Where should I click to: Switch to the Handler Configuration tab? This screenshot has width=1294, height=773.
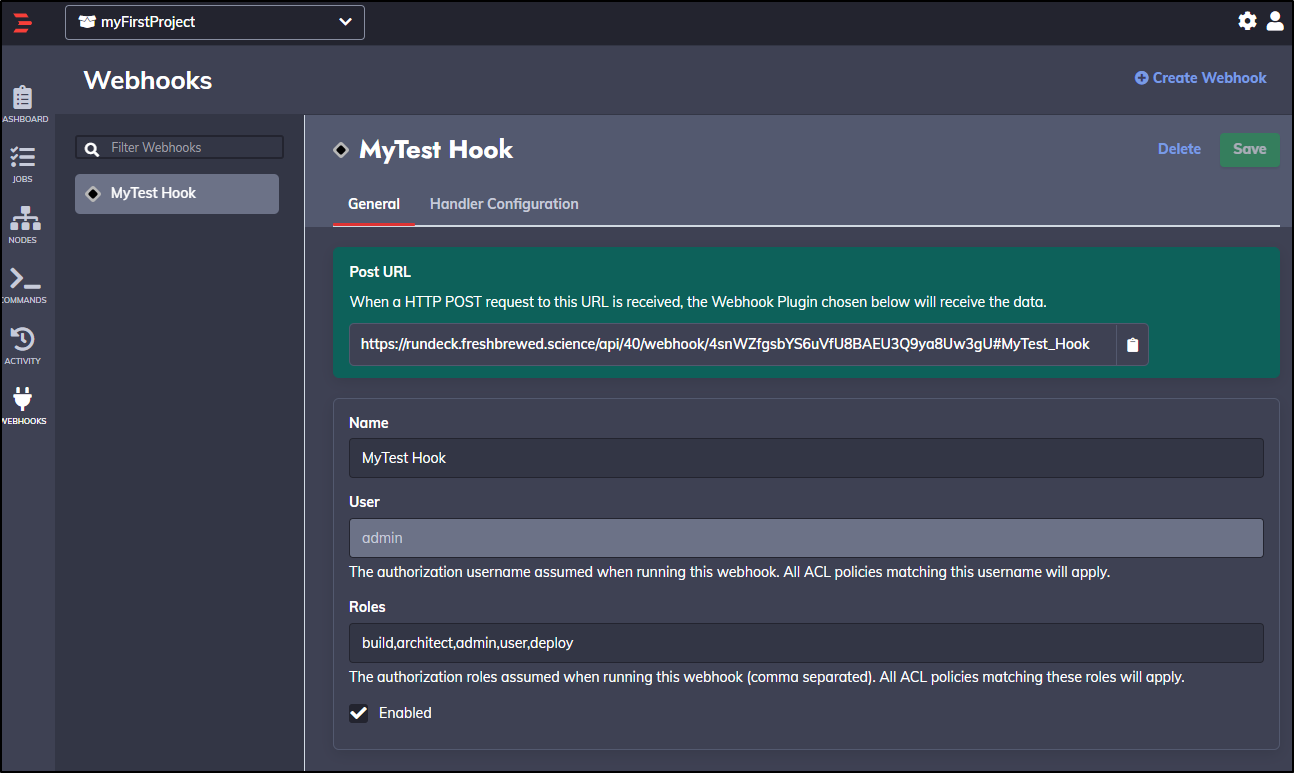pos(504,204)
